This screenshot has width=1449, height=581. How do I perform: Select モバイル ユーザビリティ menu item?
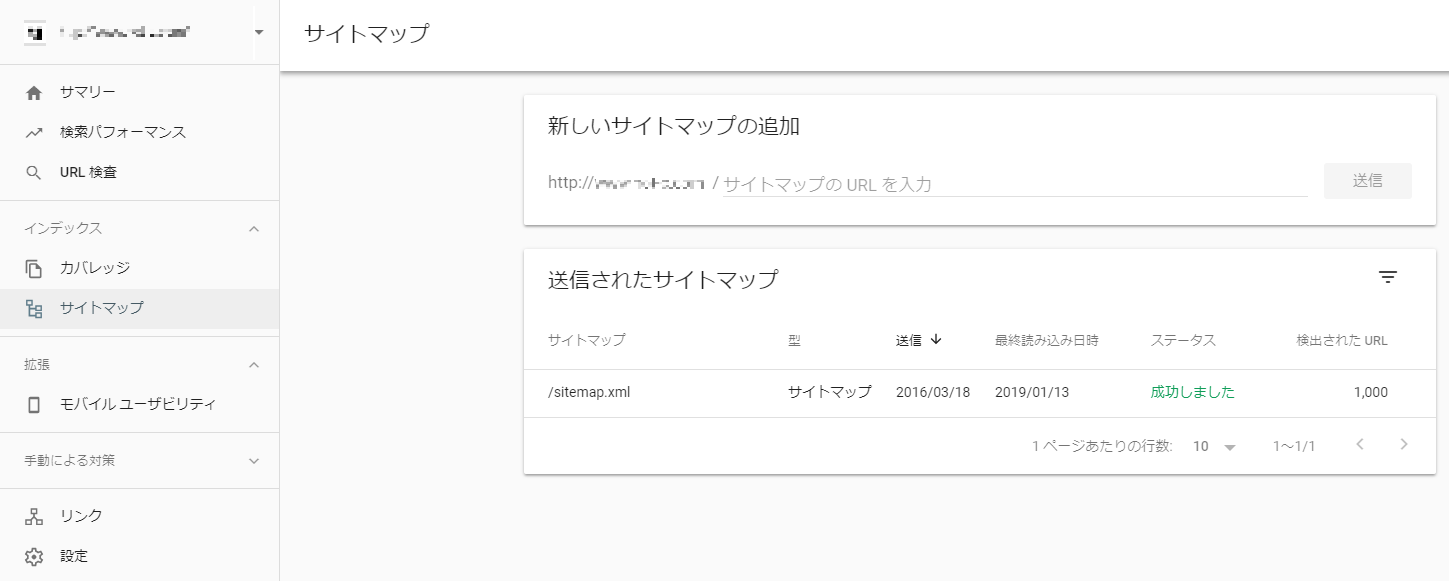coord(138,405)
